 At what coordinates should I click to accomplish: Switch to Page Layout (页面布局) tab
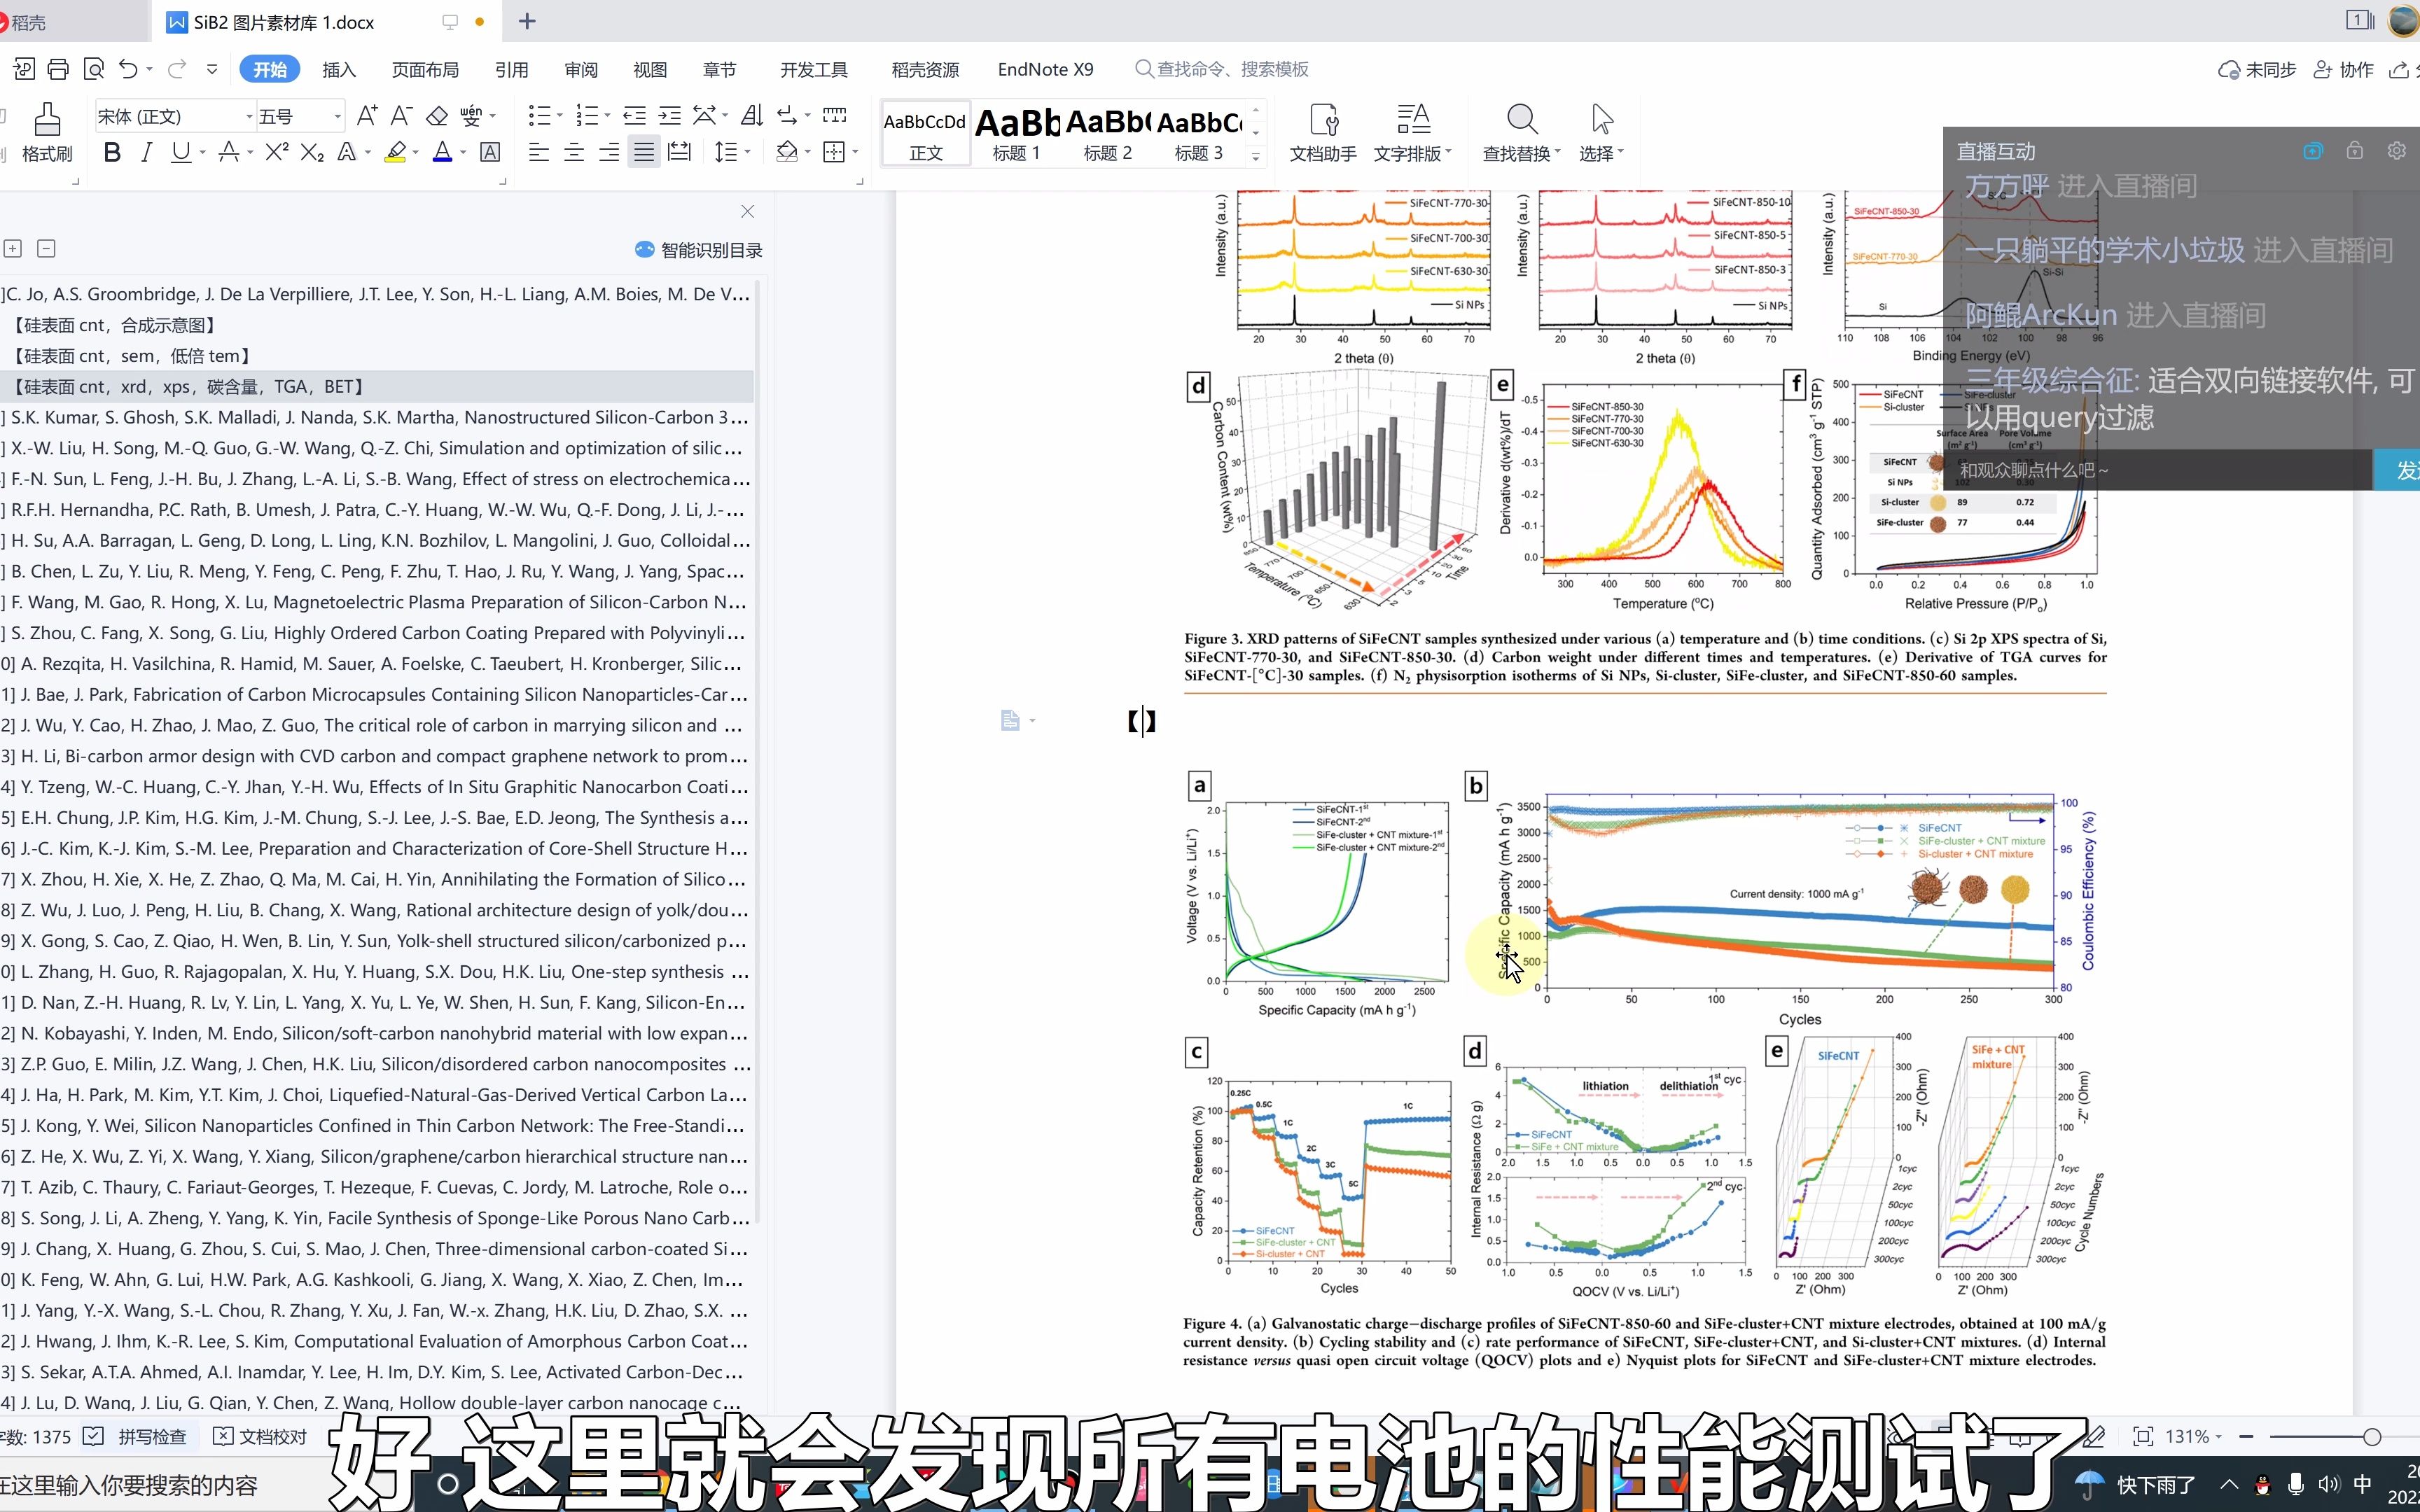pos(425,69)
